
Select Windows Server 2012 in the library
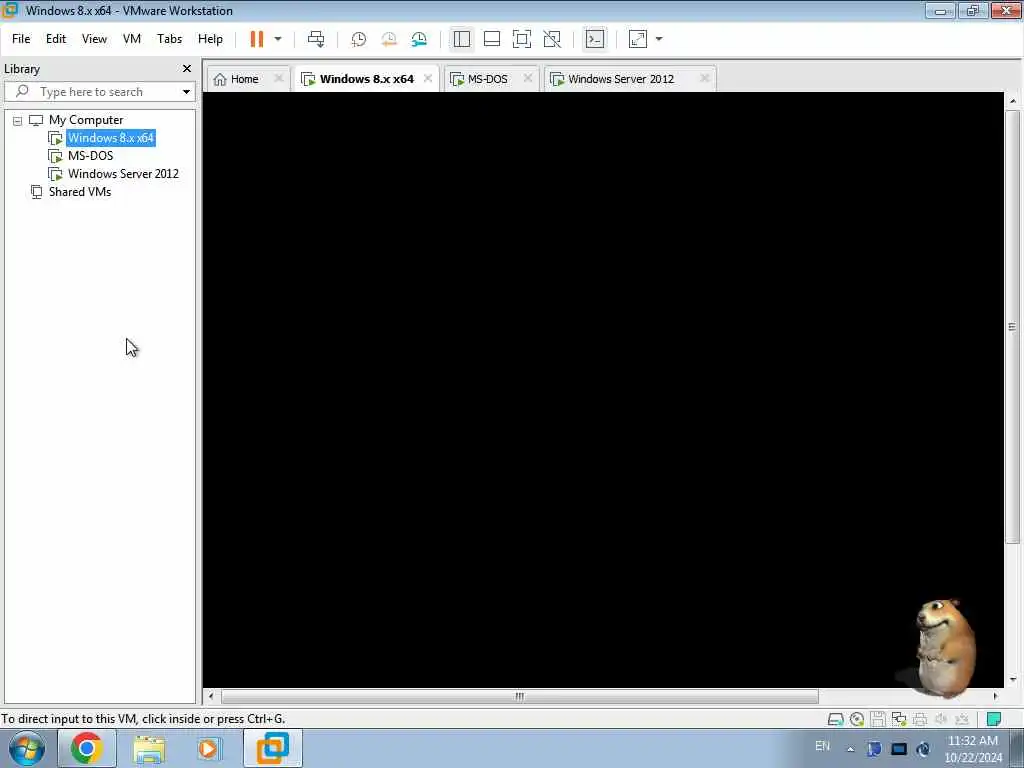123,174
